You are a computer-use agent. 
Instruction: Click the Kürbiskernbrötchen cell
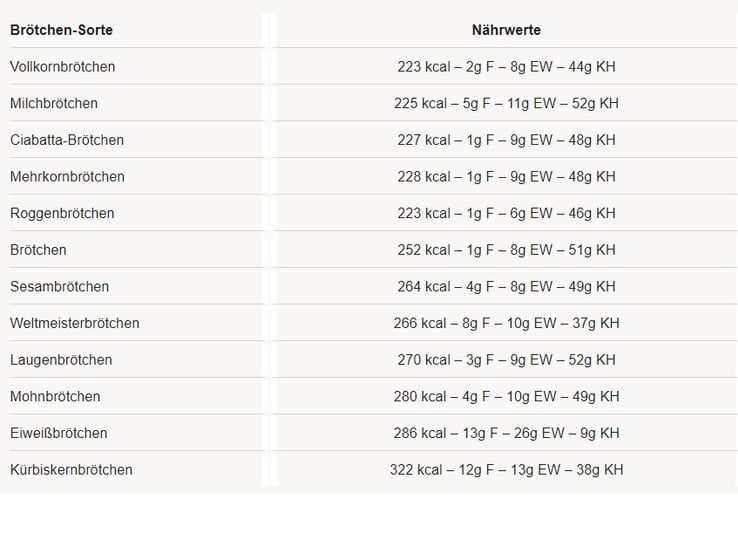coord(71,470)
